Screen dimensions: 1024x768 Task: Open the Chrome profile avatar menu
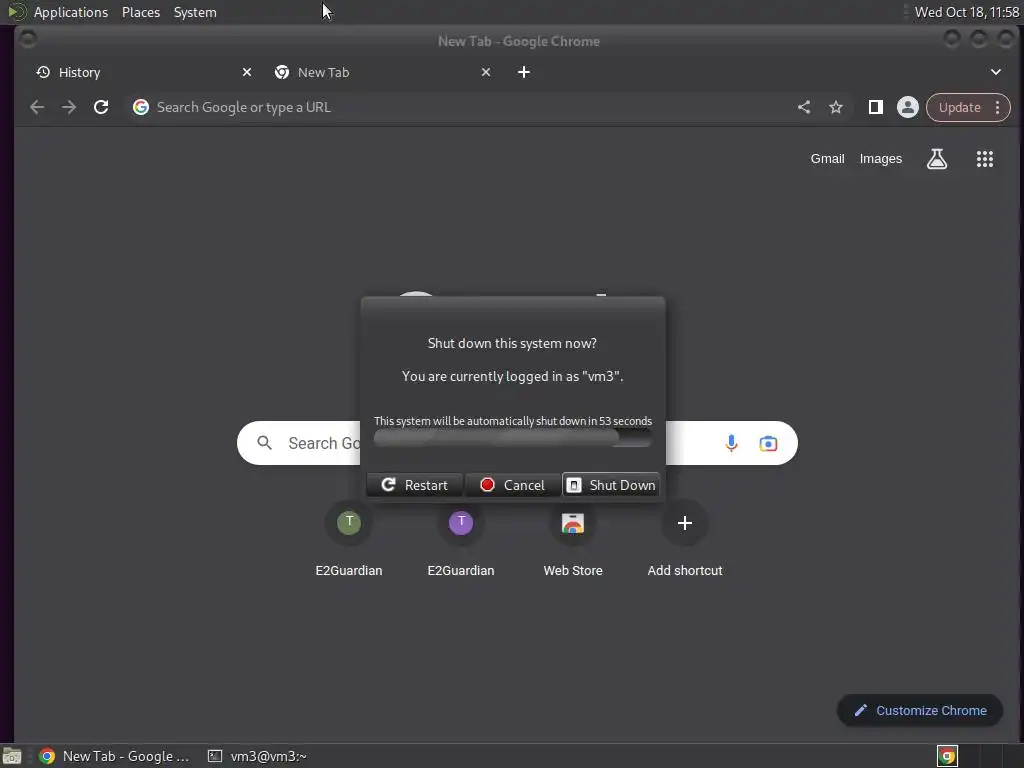tap(908, 107)
